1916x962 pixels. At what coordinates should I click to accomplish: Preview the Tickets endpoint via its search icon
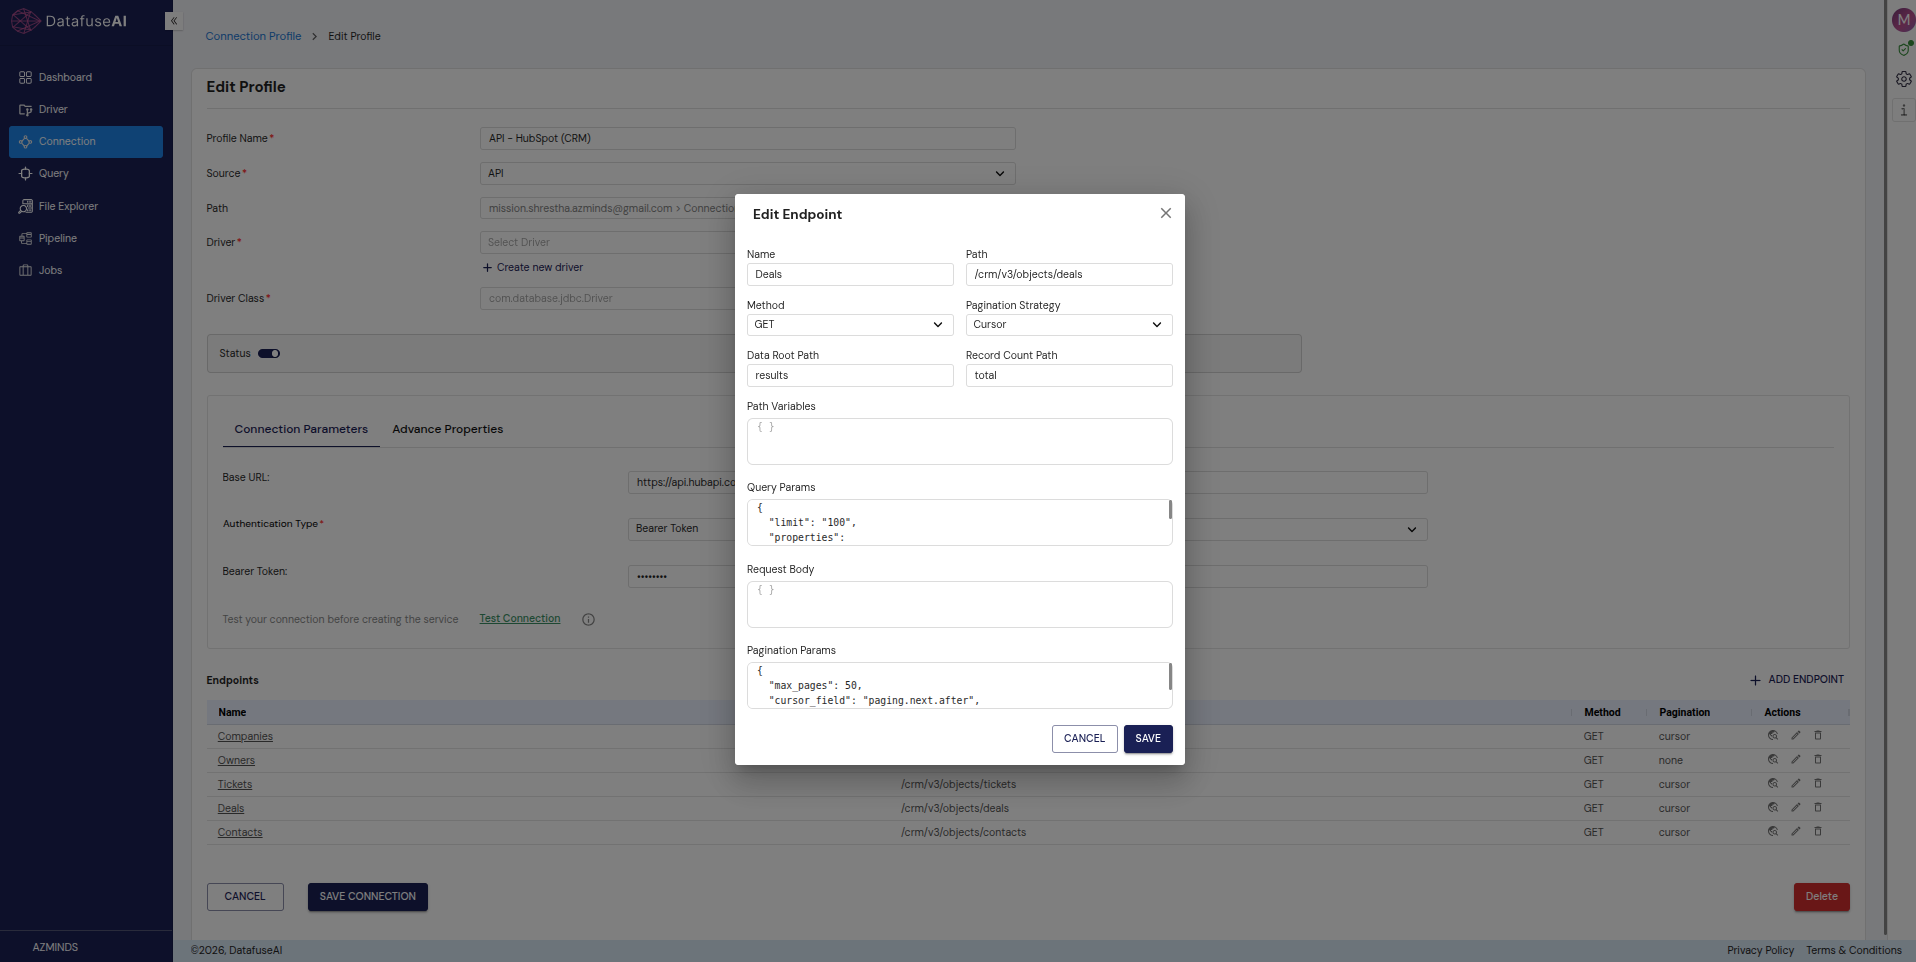(1773, 784)
